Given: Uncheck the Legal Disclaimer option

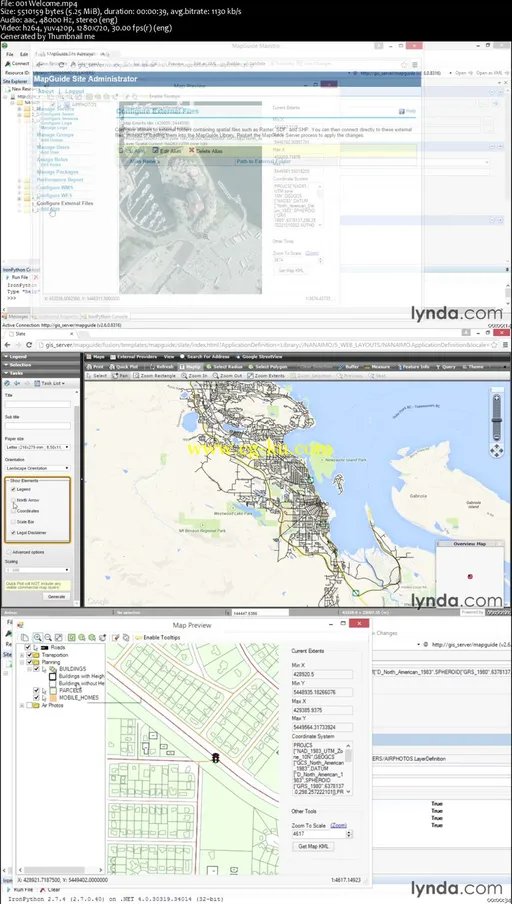Looking at the screenshot, I should pyautogui.click(x=13, y=533).
